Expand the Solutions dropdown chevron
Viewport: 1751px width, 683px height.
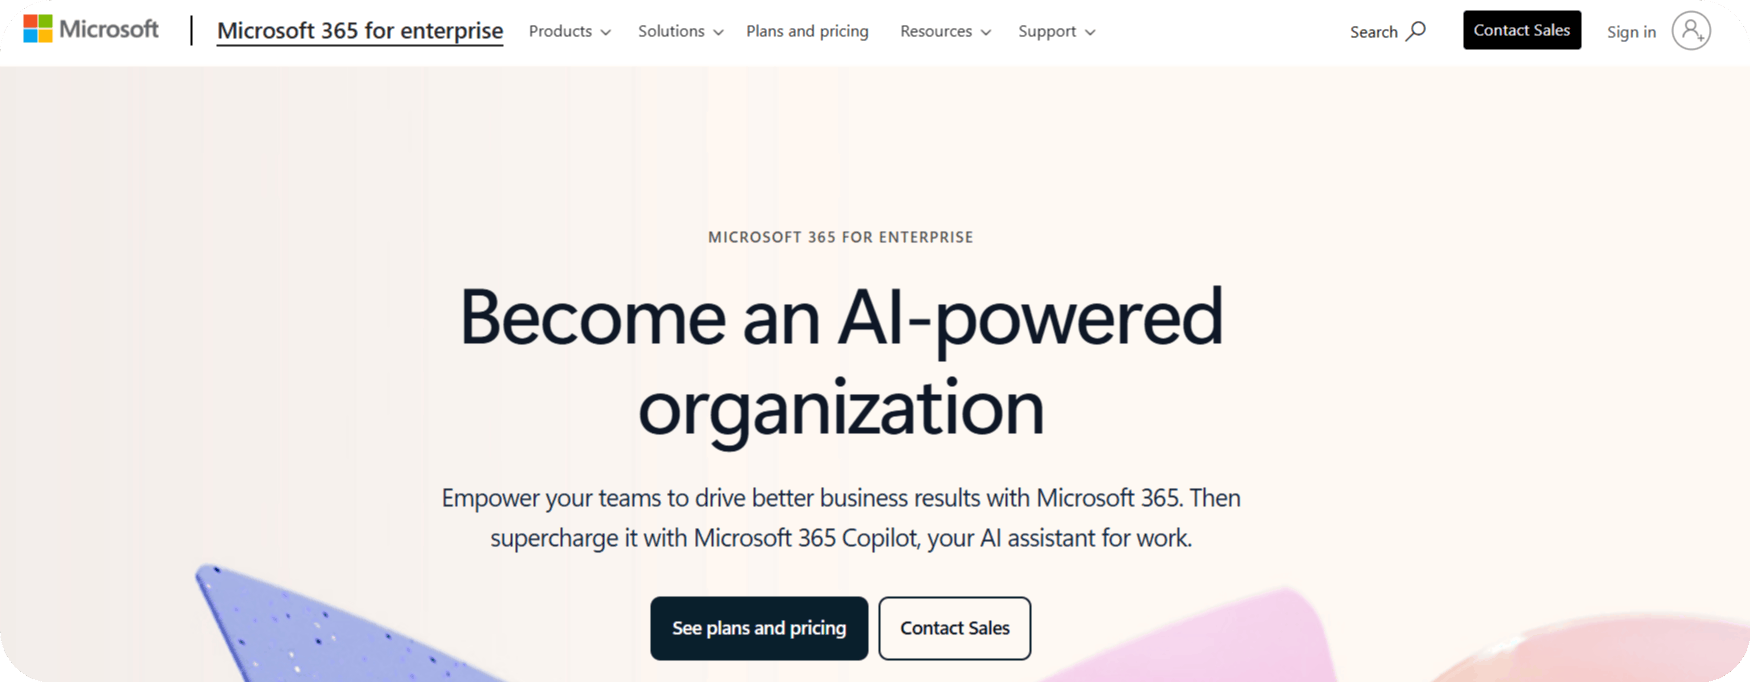tap(718, 32)
